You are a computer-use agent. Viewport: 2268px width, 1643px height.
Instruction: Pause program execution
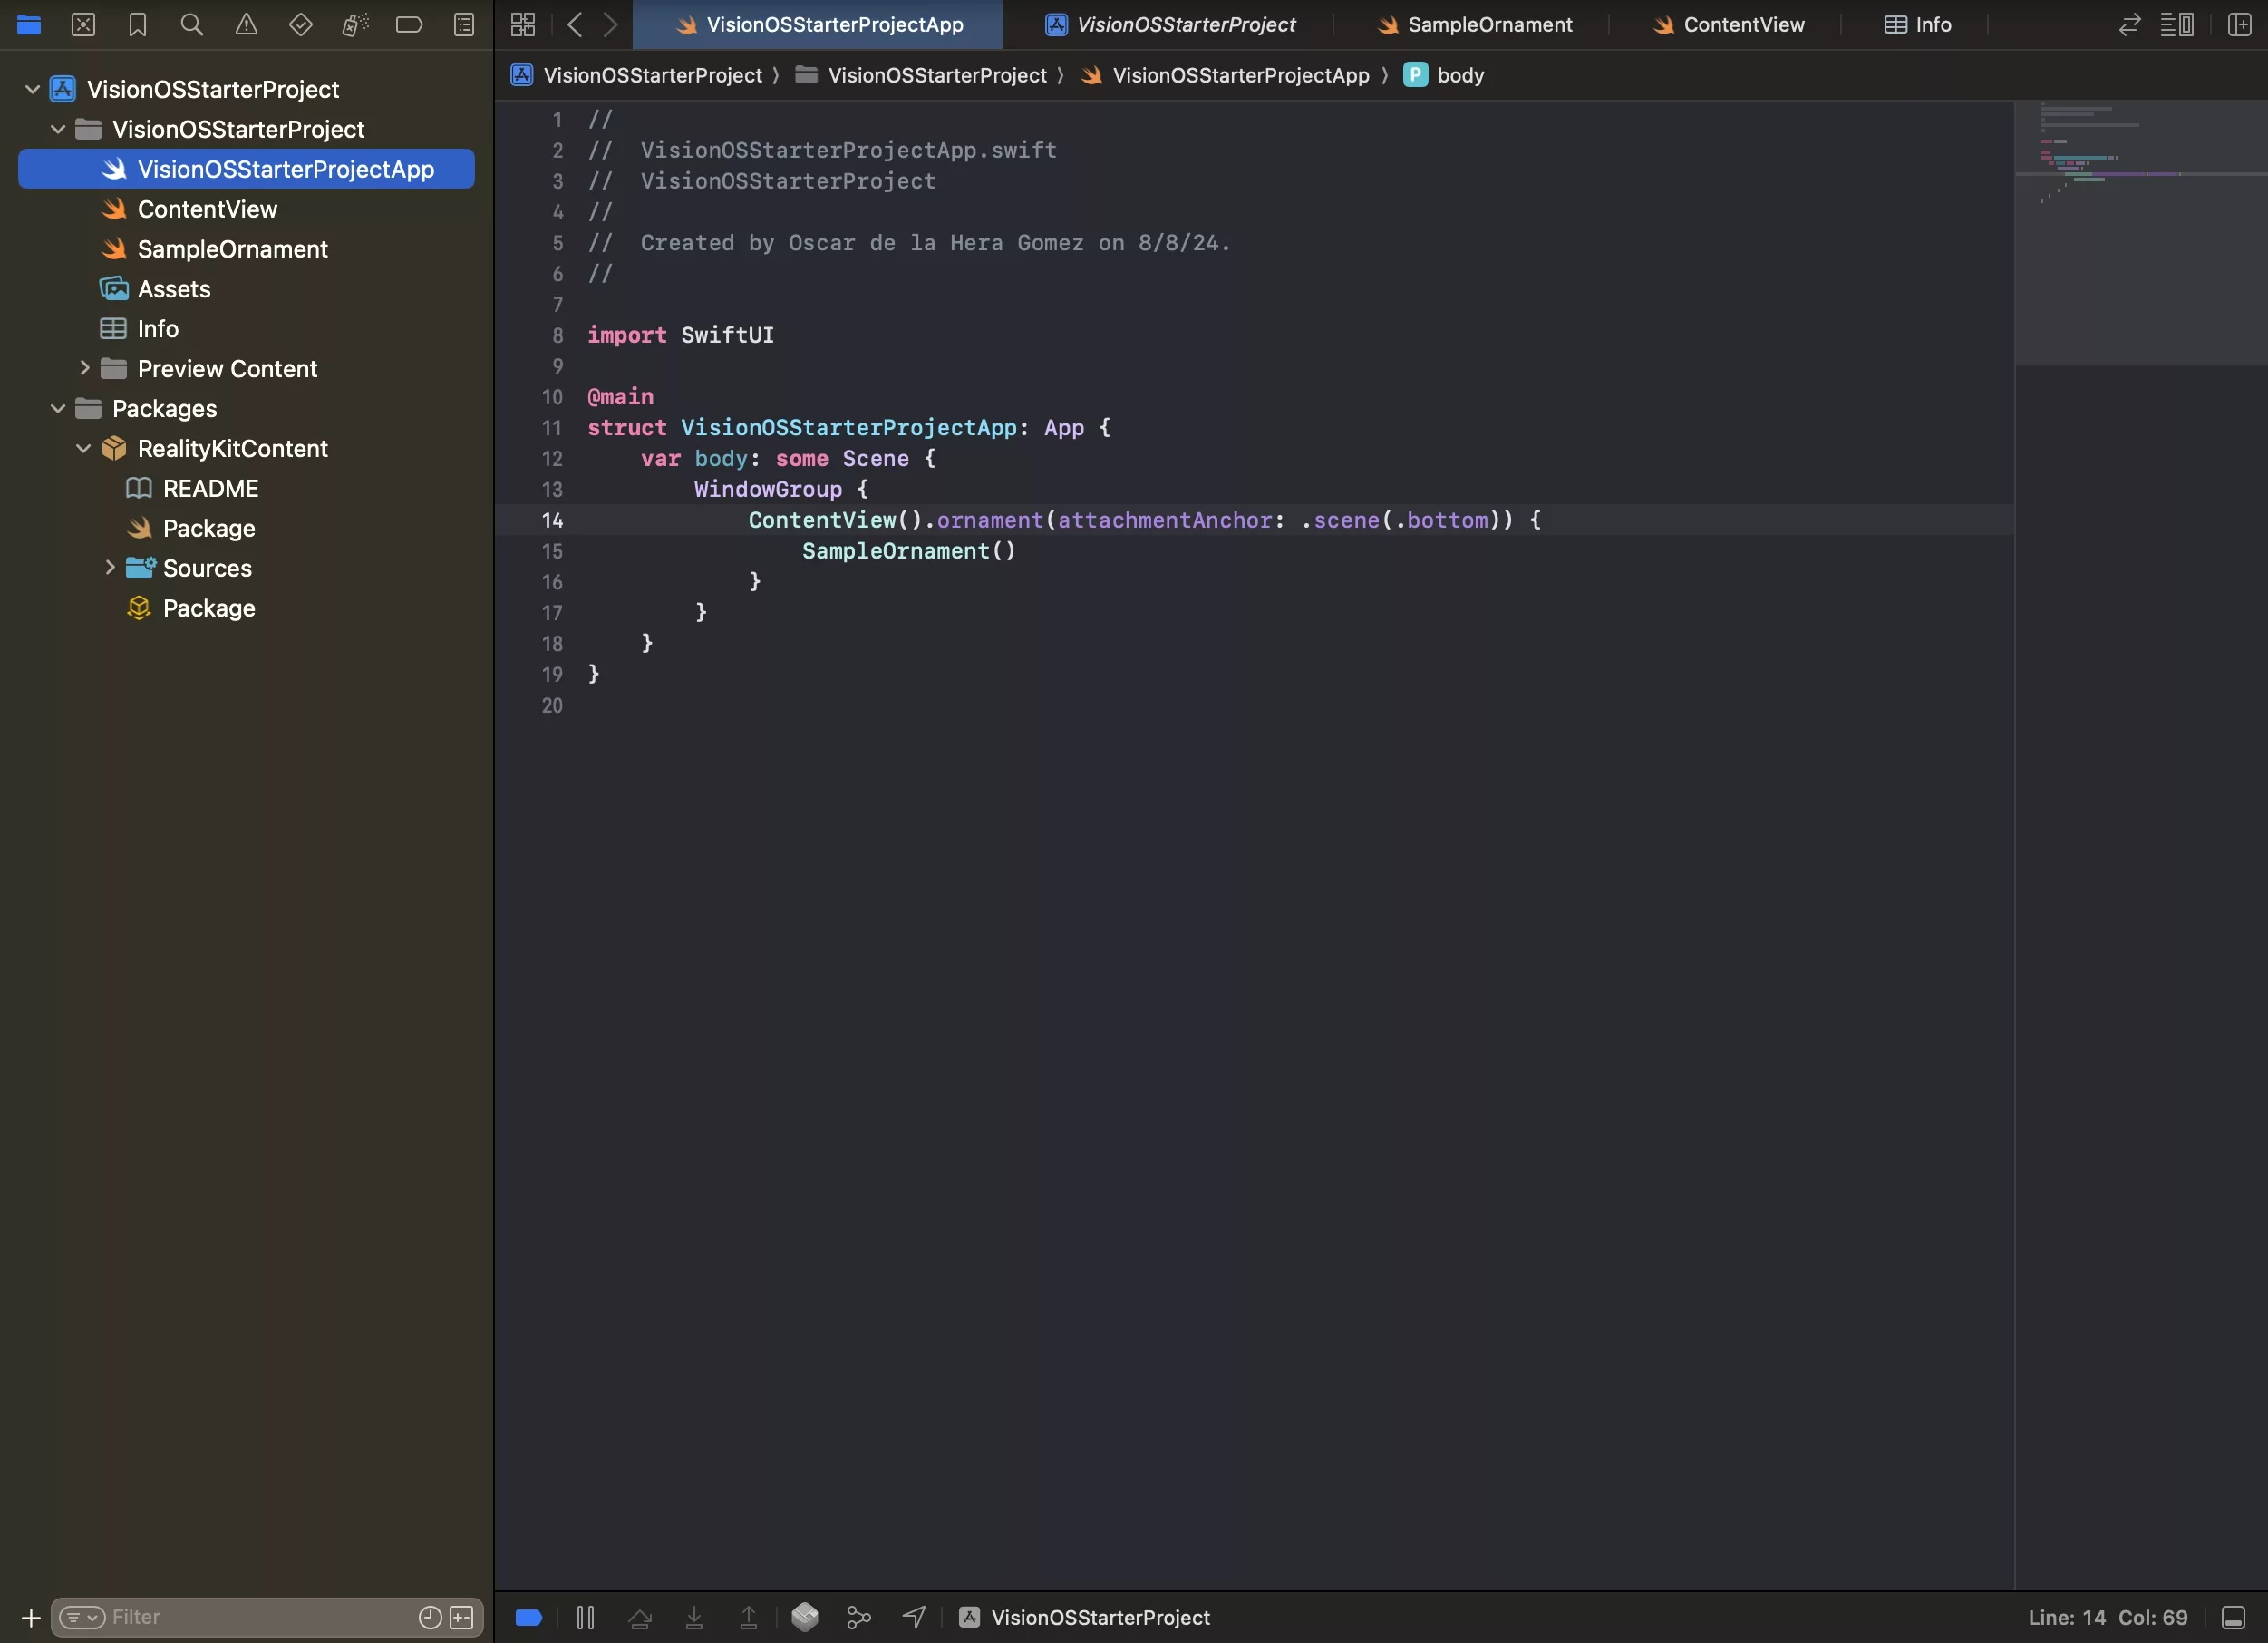[586, 1617]
